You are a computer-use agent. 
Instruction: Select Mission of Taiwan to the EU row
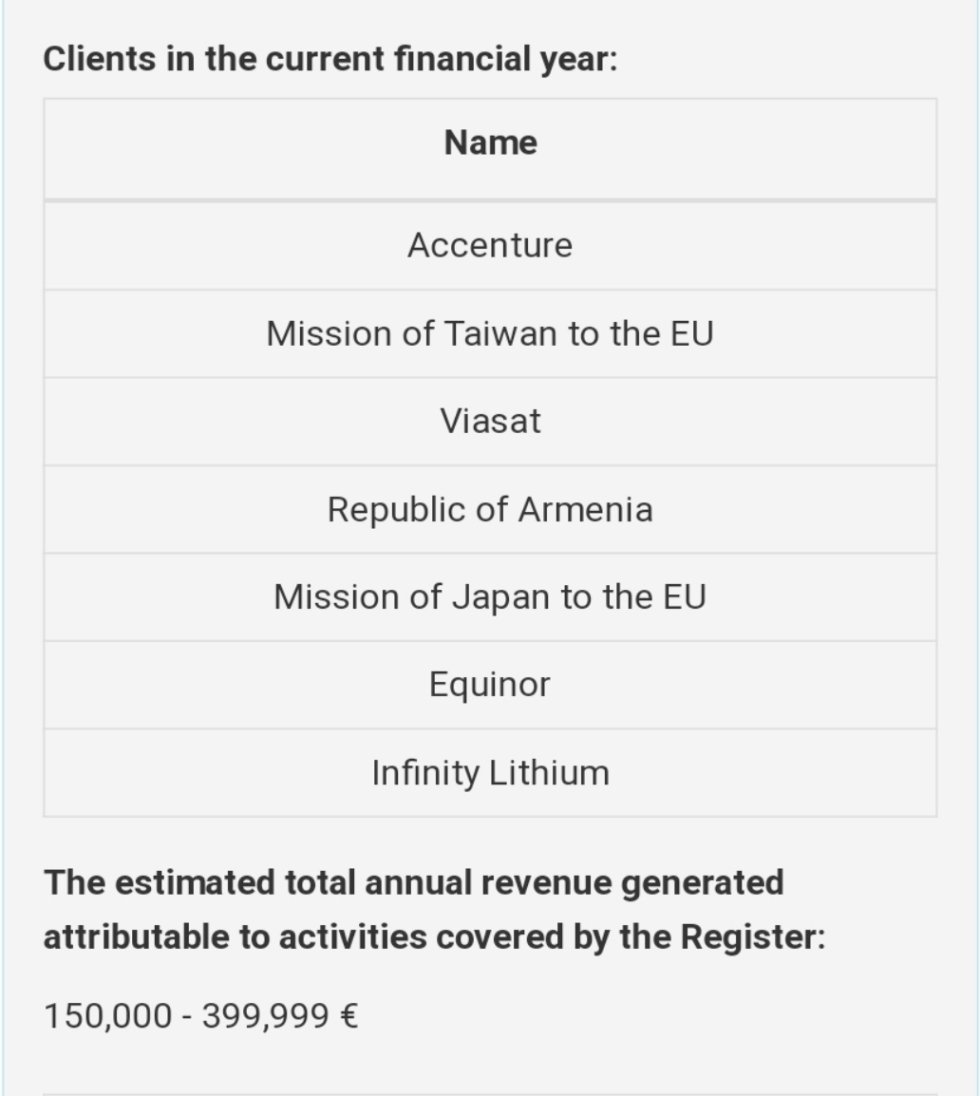coord(490,333)
